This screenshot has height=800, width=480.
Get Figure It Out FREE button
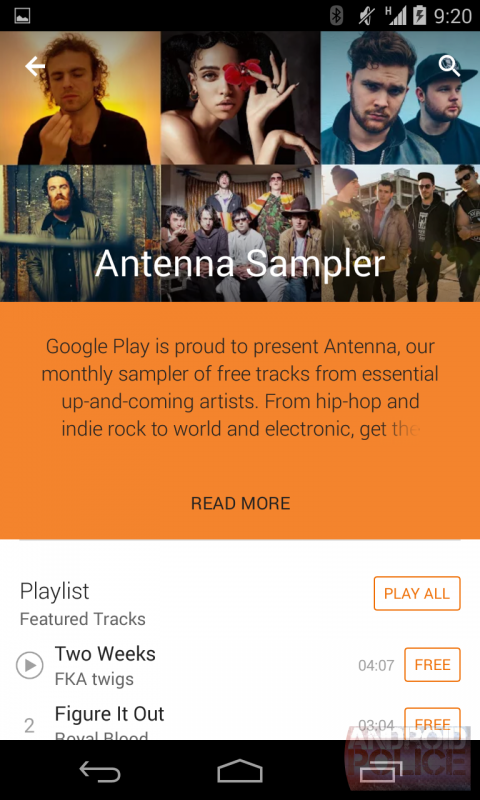tap(433, 723)
